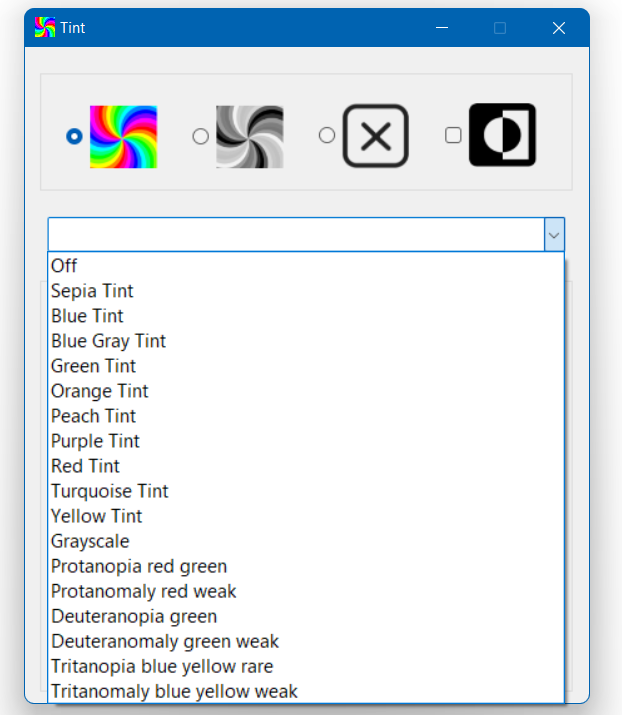Click the rainbow color swirl icon
This screenshot has height=715, width=622.
(x=123, y=136)
